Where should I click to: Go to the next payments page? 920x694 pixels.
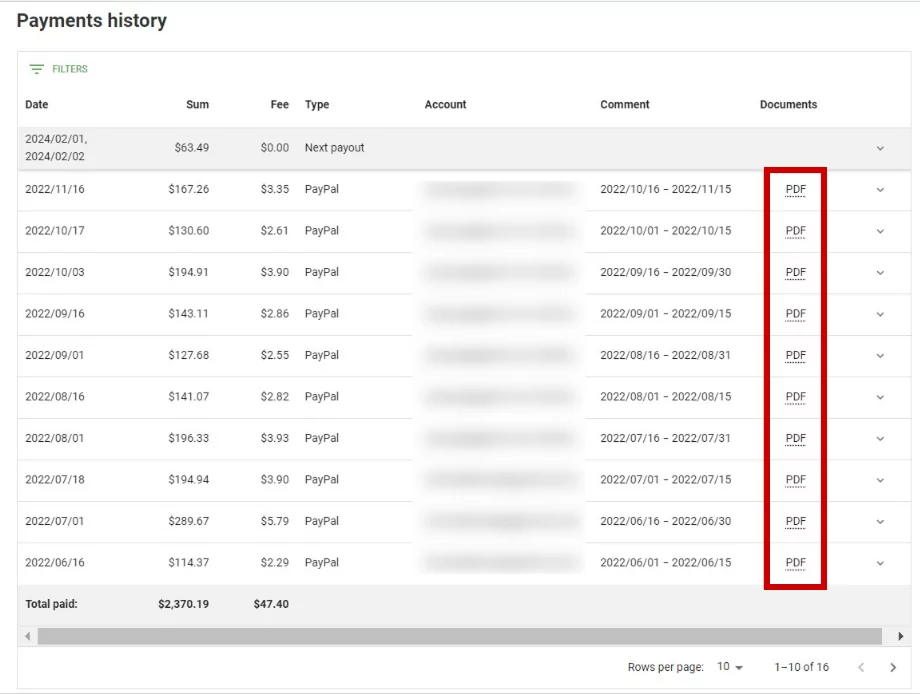click(x=891, y=667)
